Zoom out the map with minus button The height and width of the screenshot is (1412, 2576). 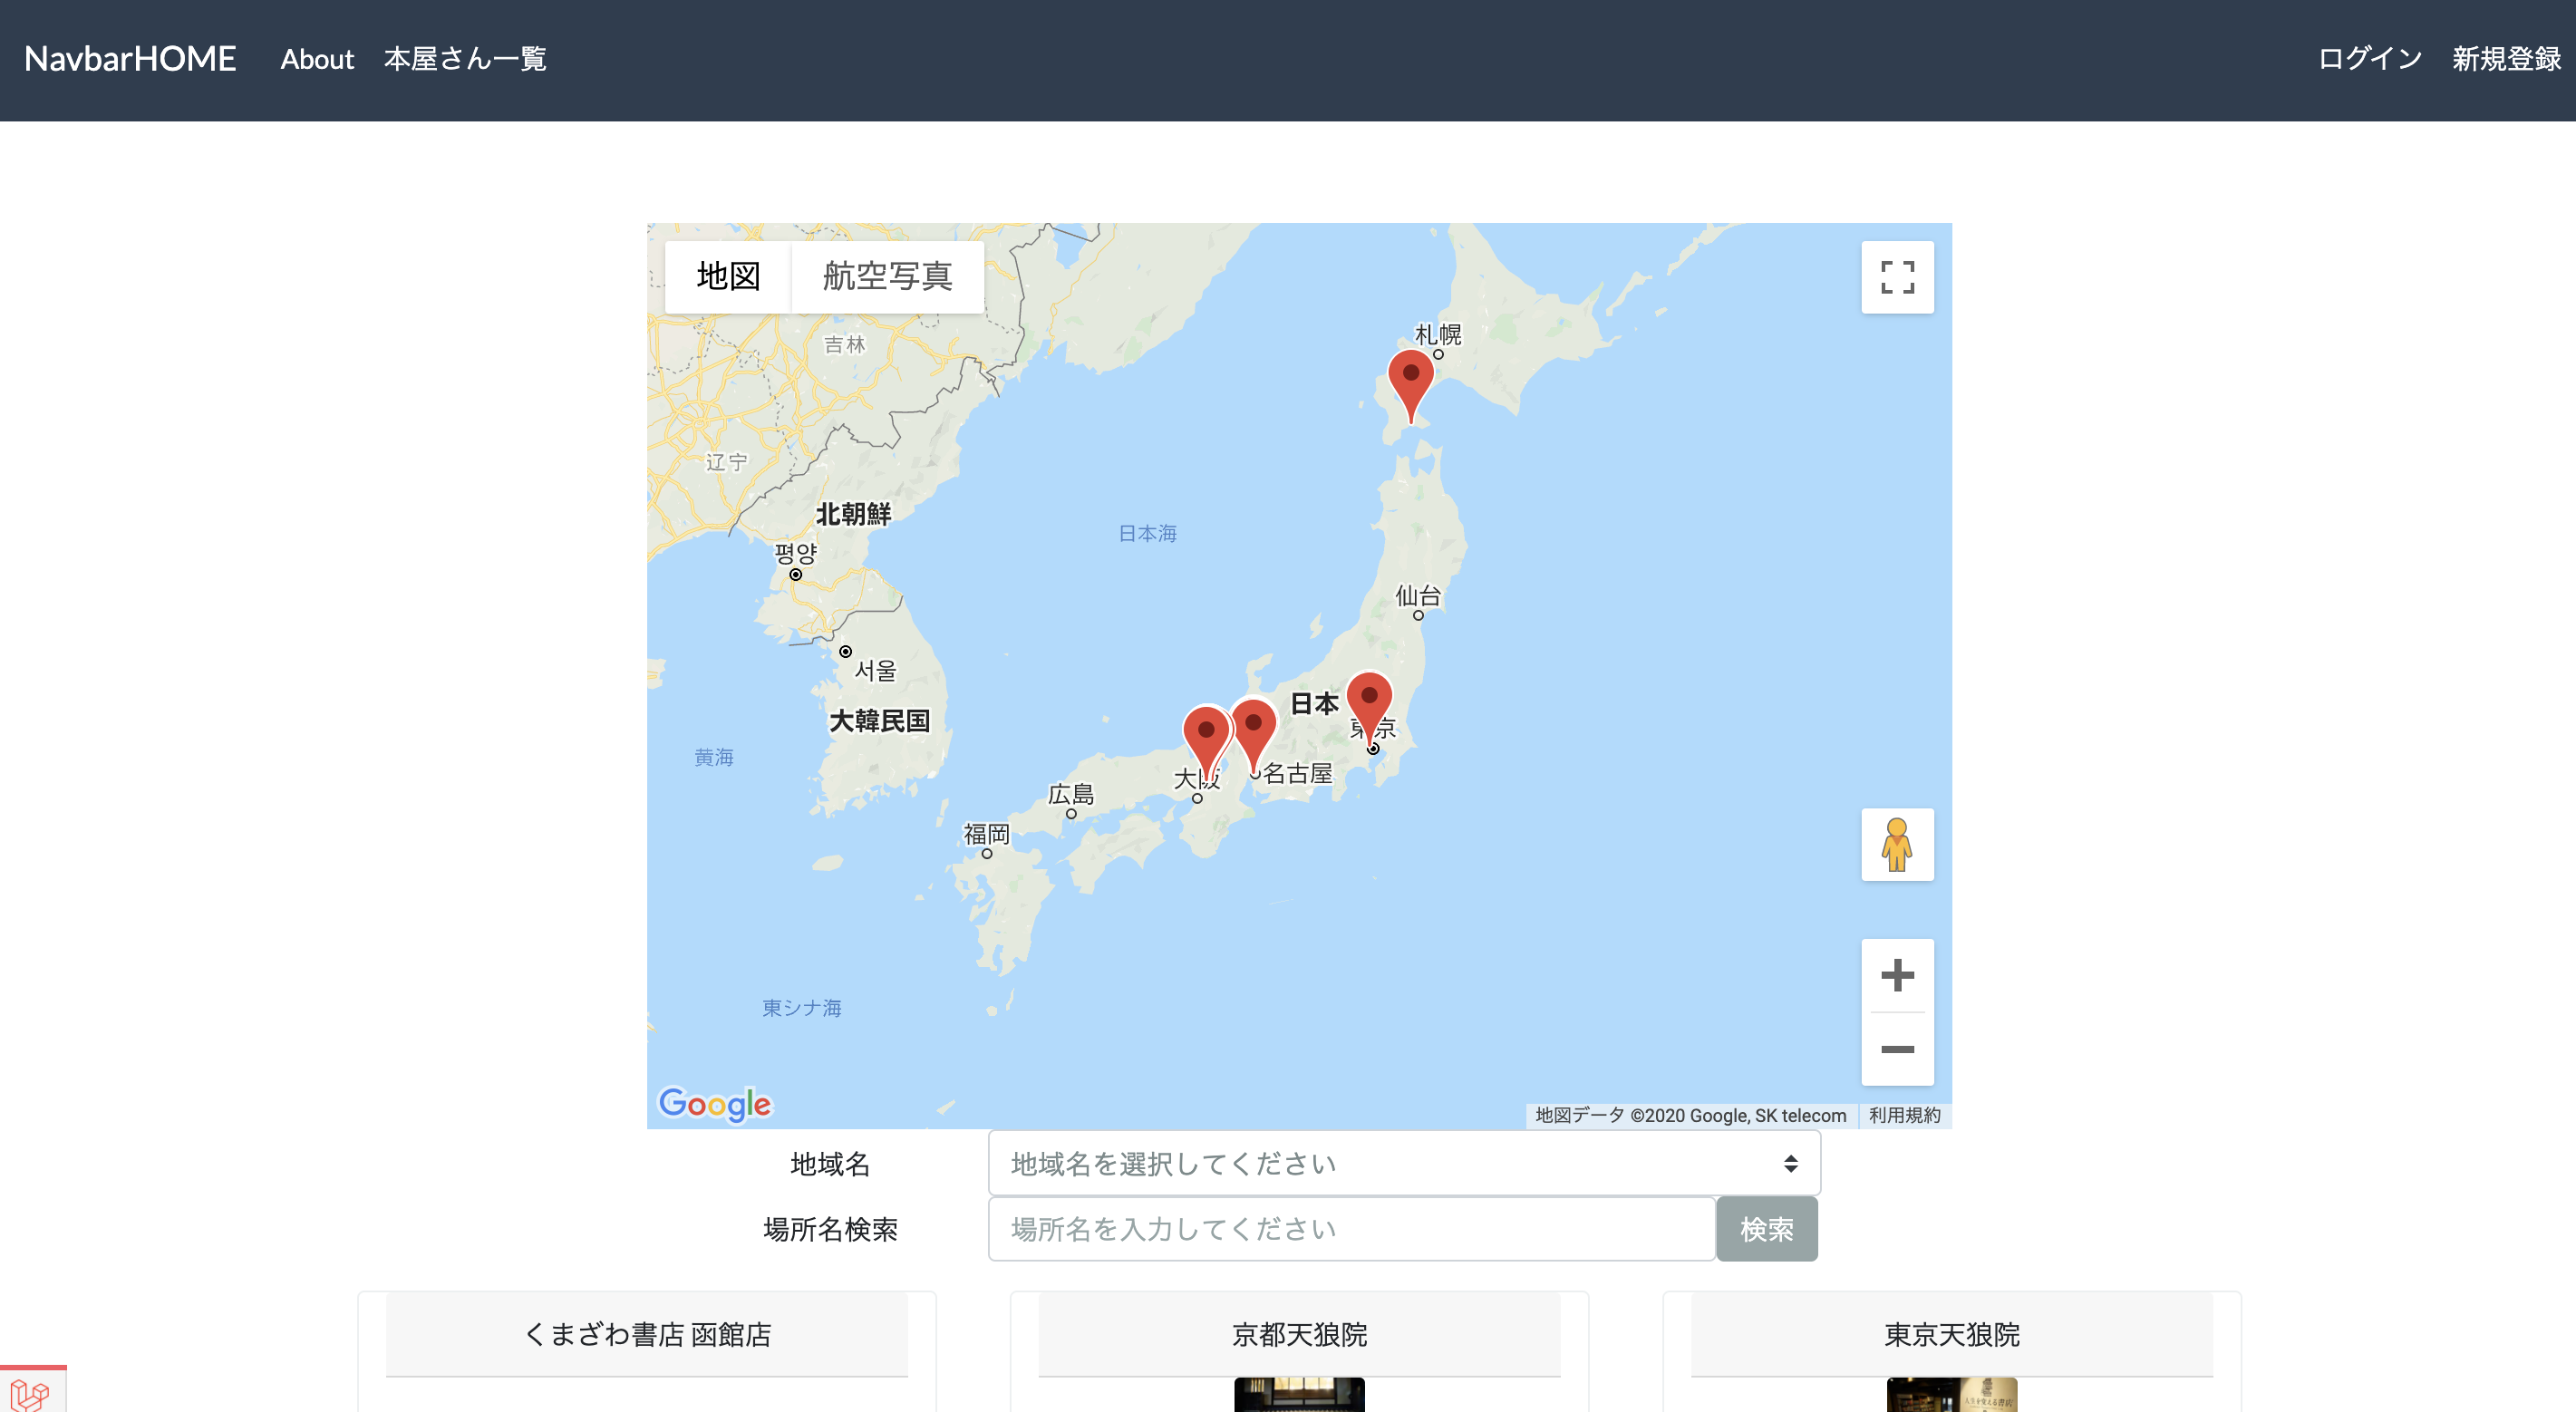(x=1896, y=1049)
